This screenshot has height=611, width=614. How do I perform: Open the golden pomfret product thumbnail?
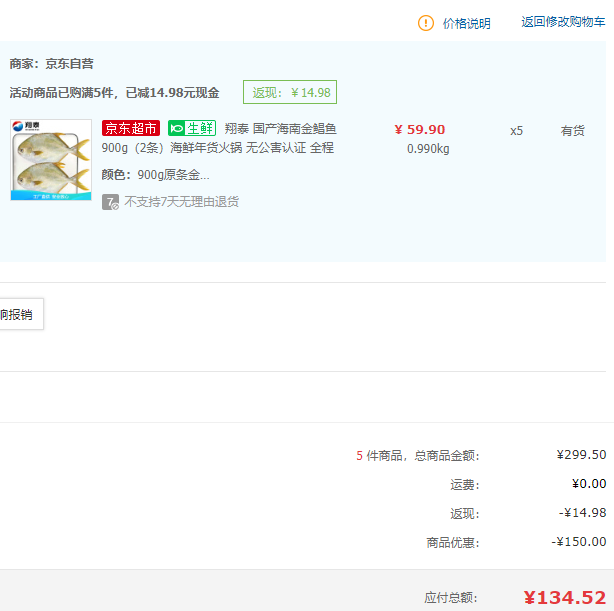[50, 160]
